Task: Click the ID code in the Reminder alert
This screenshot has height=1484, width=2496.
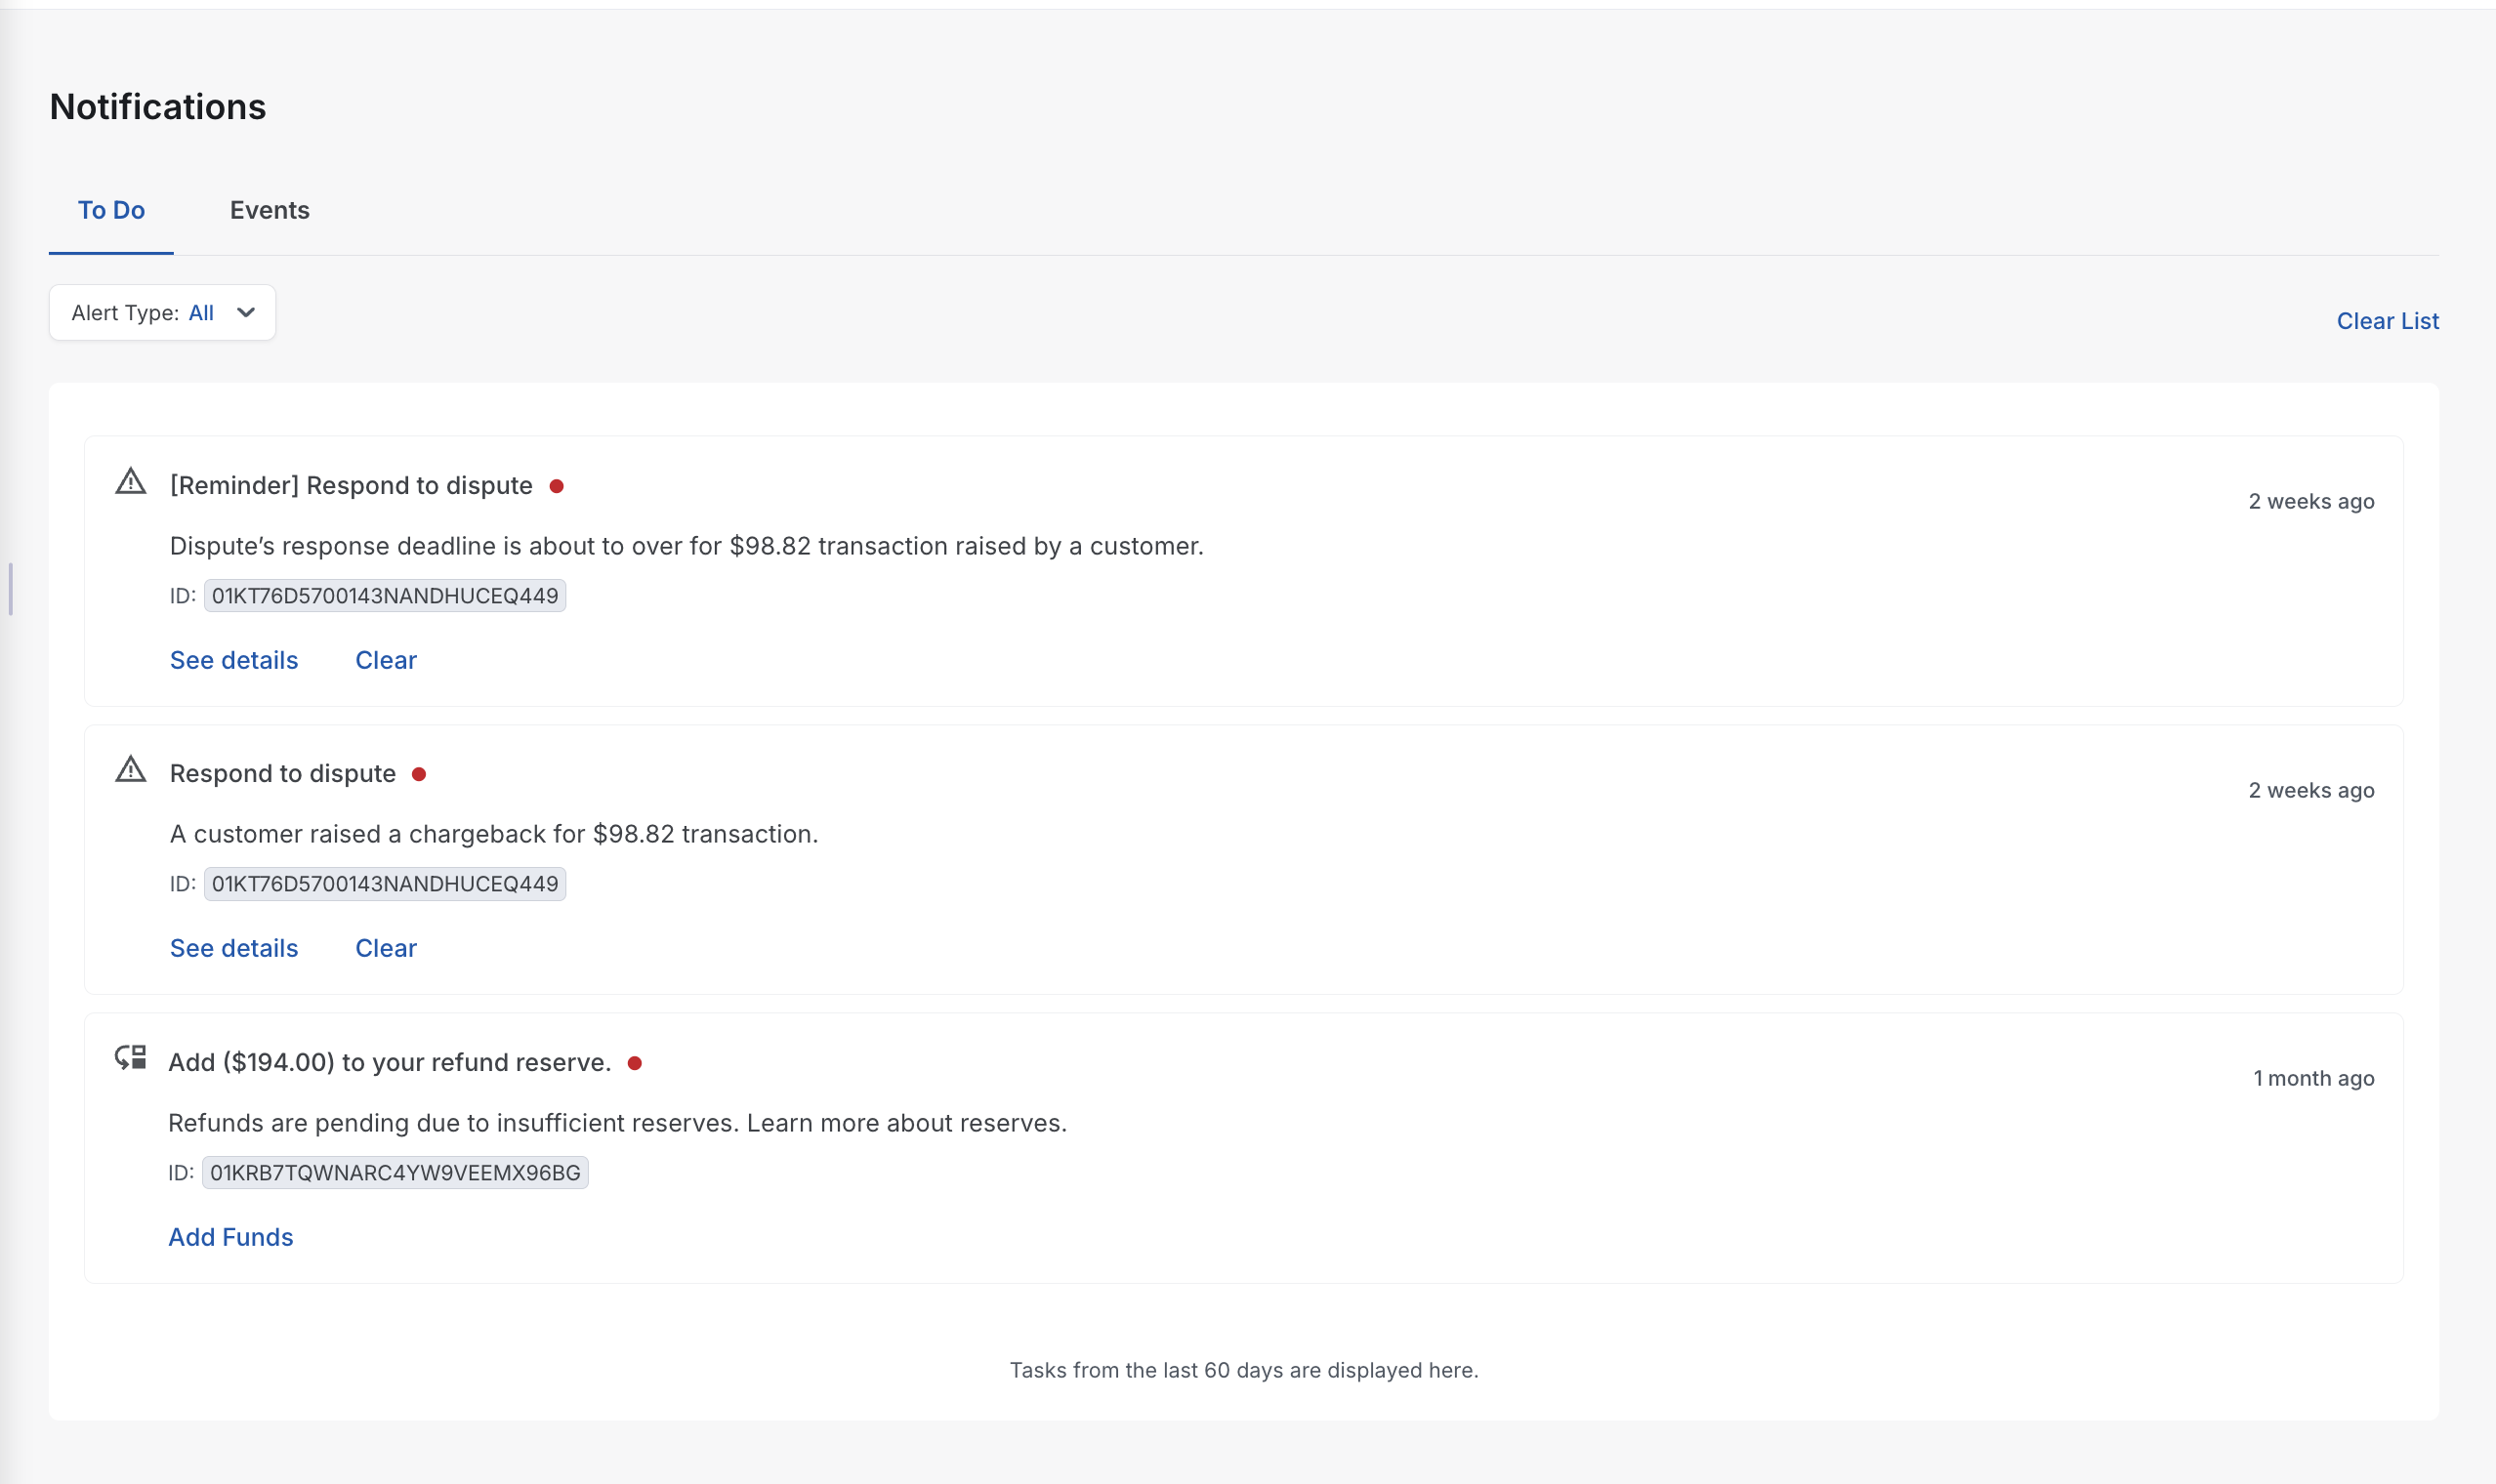Action: pyautogui.click(x=385, y=596)
